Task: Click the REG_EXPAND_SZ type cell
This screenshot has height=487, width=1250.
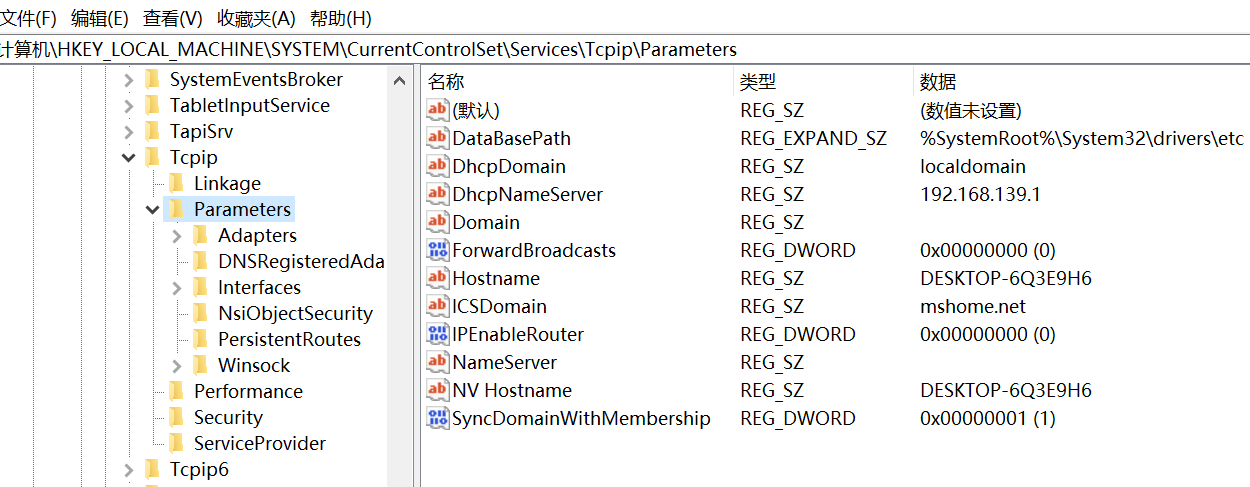Action: 813,138
